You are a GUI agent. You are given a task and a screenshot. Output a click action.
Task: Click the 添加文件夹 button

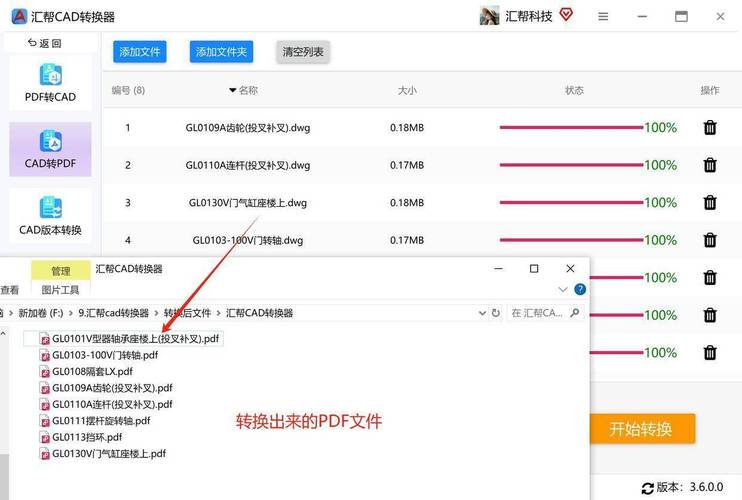pos(221,52)
